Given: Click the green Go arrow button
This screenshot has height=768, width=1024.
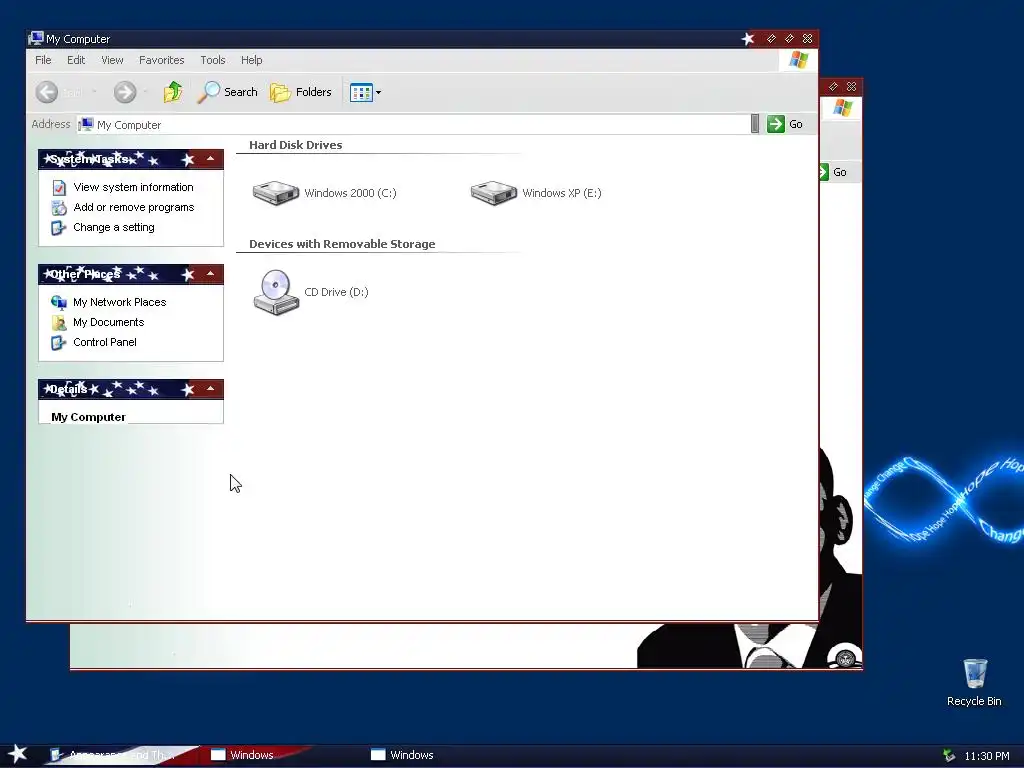Looking at the screenshot, I should point(775,124).
